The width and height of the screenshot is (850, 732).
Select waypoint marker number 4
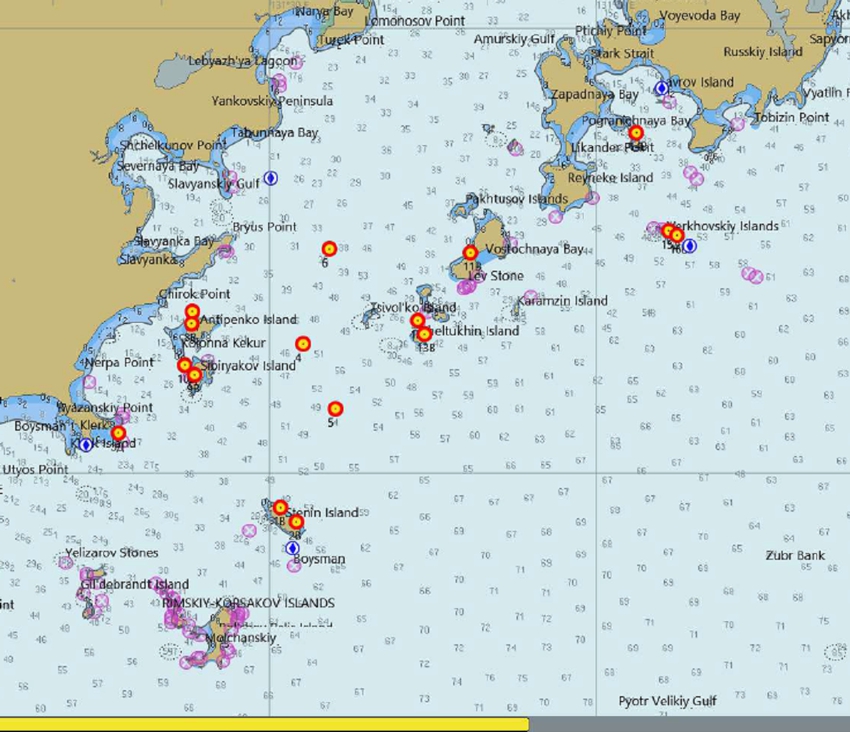click(302, 344)
